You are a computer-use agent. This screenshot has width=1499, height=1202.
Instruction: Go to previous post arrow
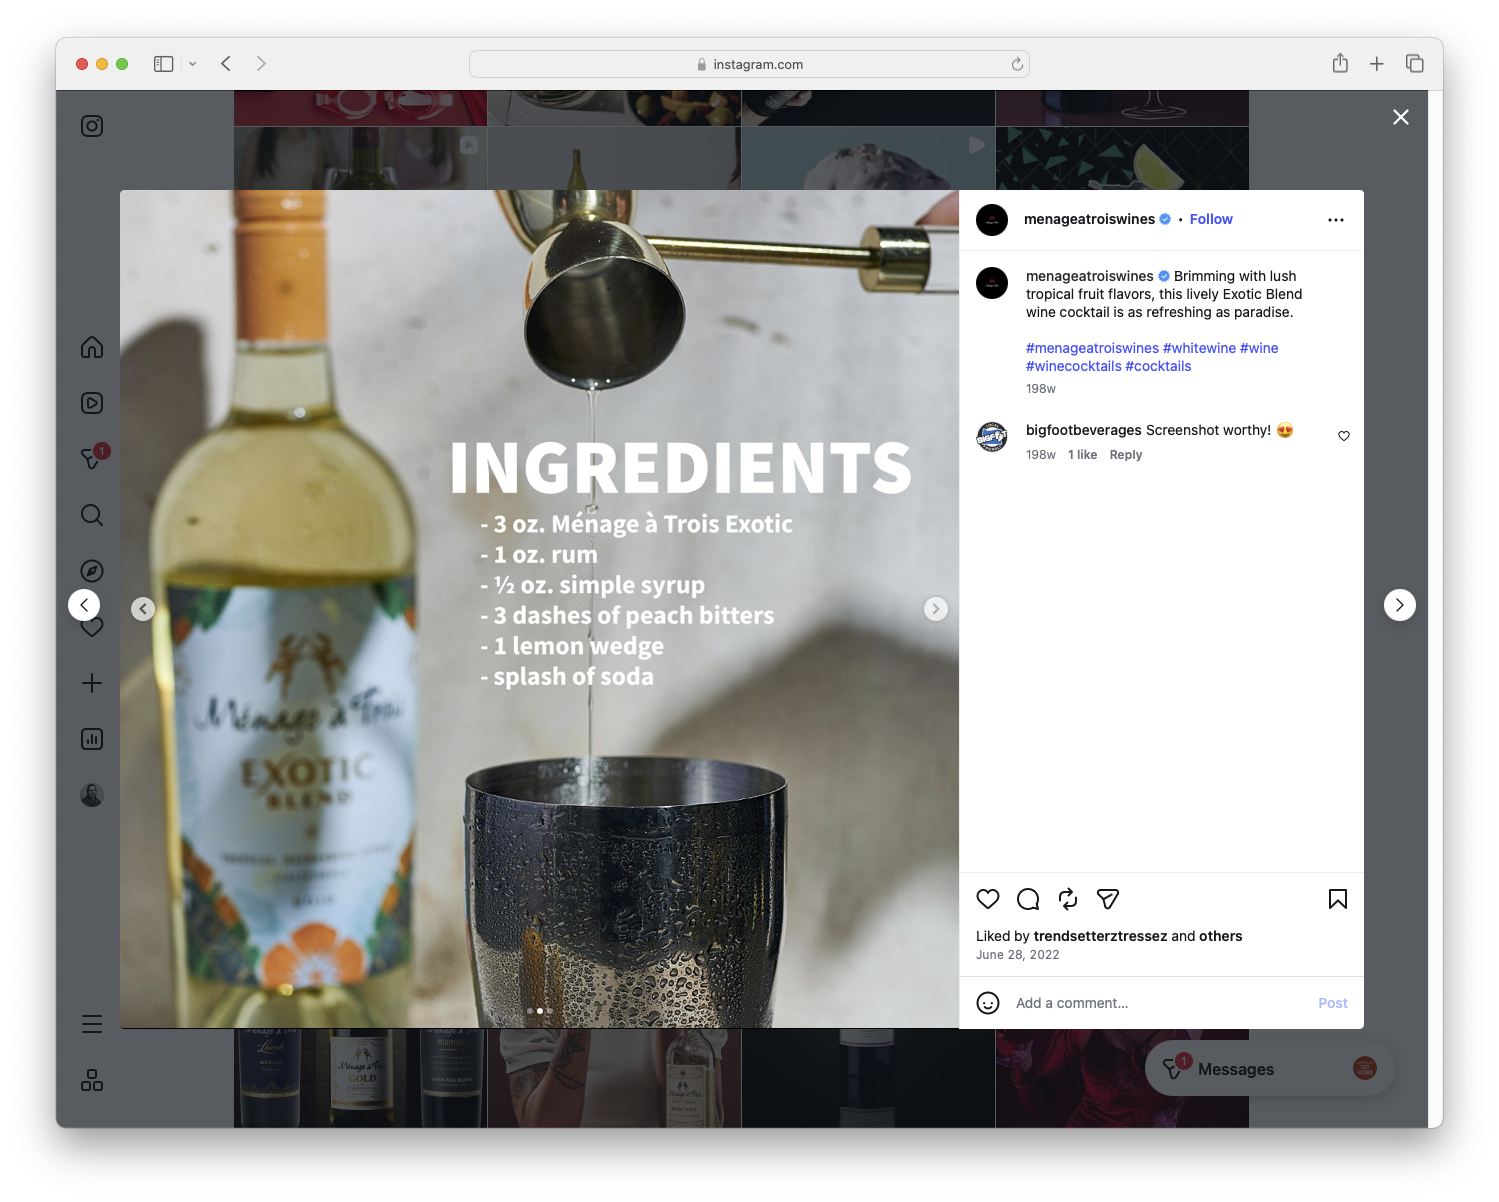click(x=84, y=605)
